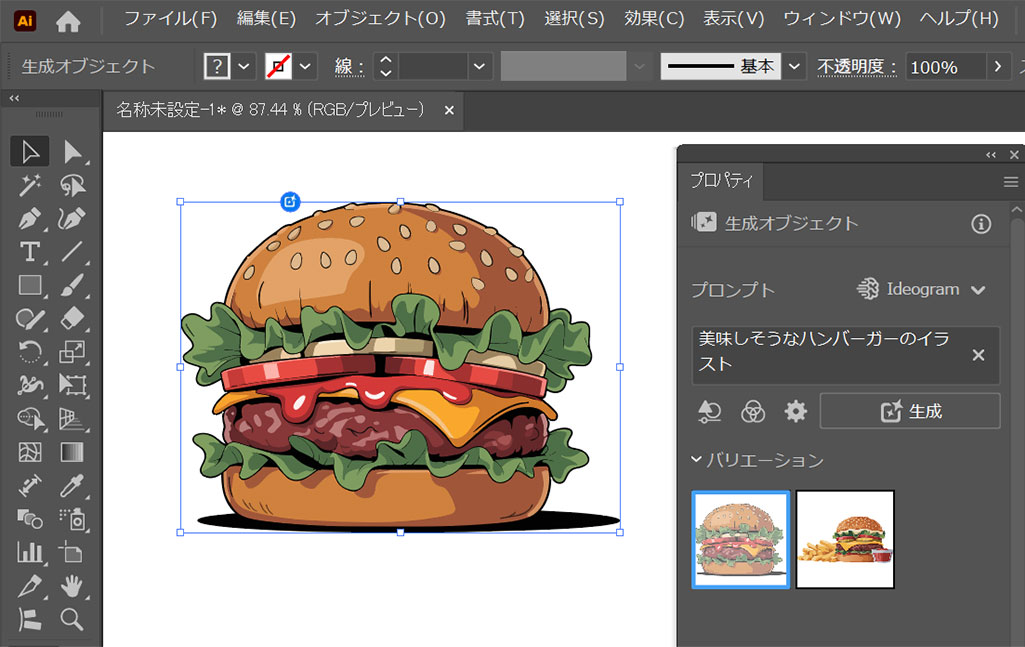The image size is (1025, 647).
Task: Click the 生成 button
Action: [910, 411]
